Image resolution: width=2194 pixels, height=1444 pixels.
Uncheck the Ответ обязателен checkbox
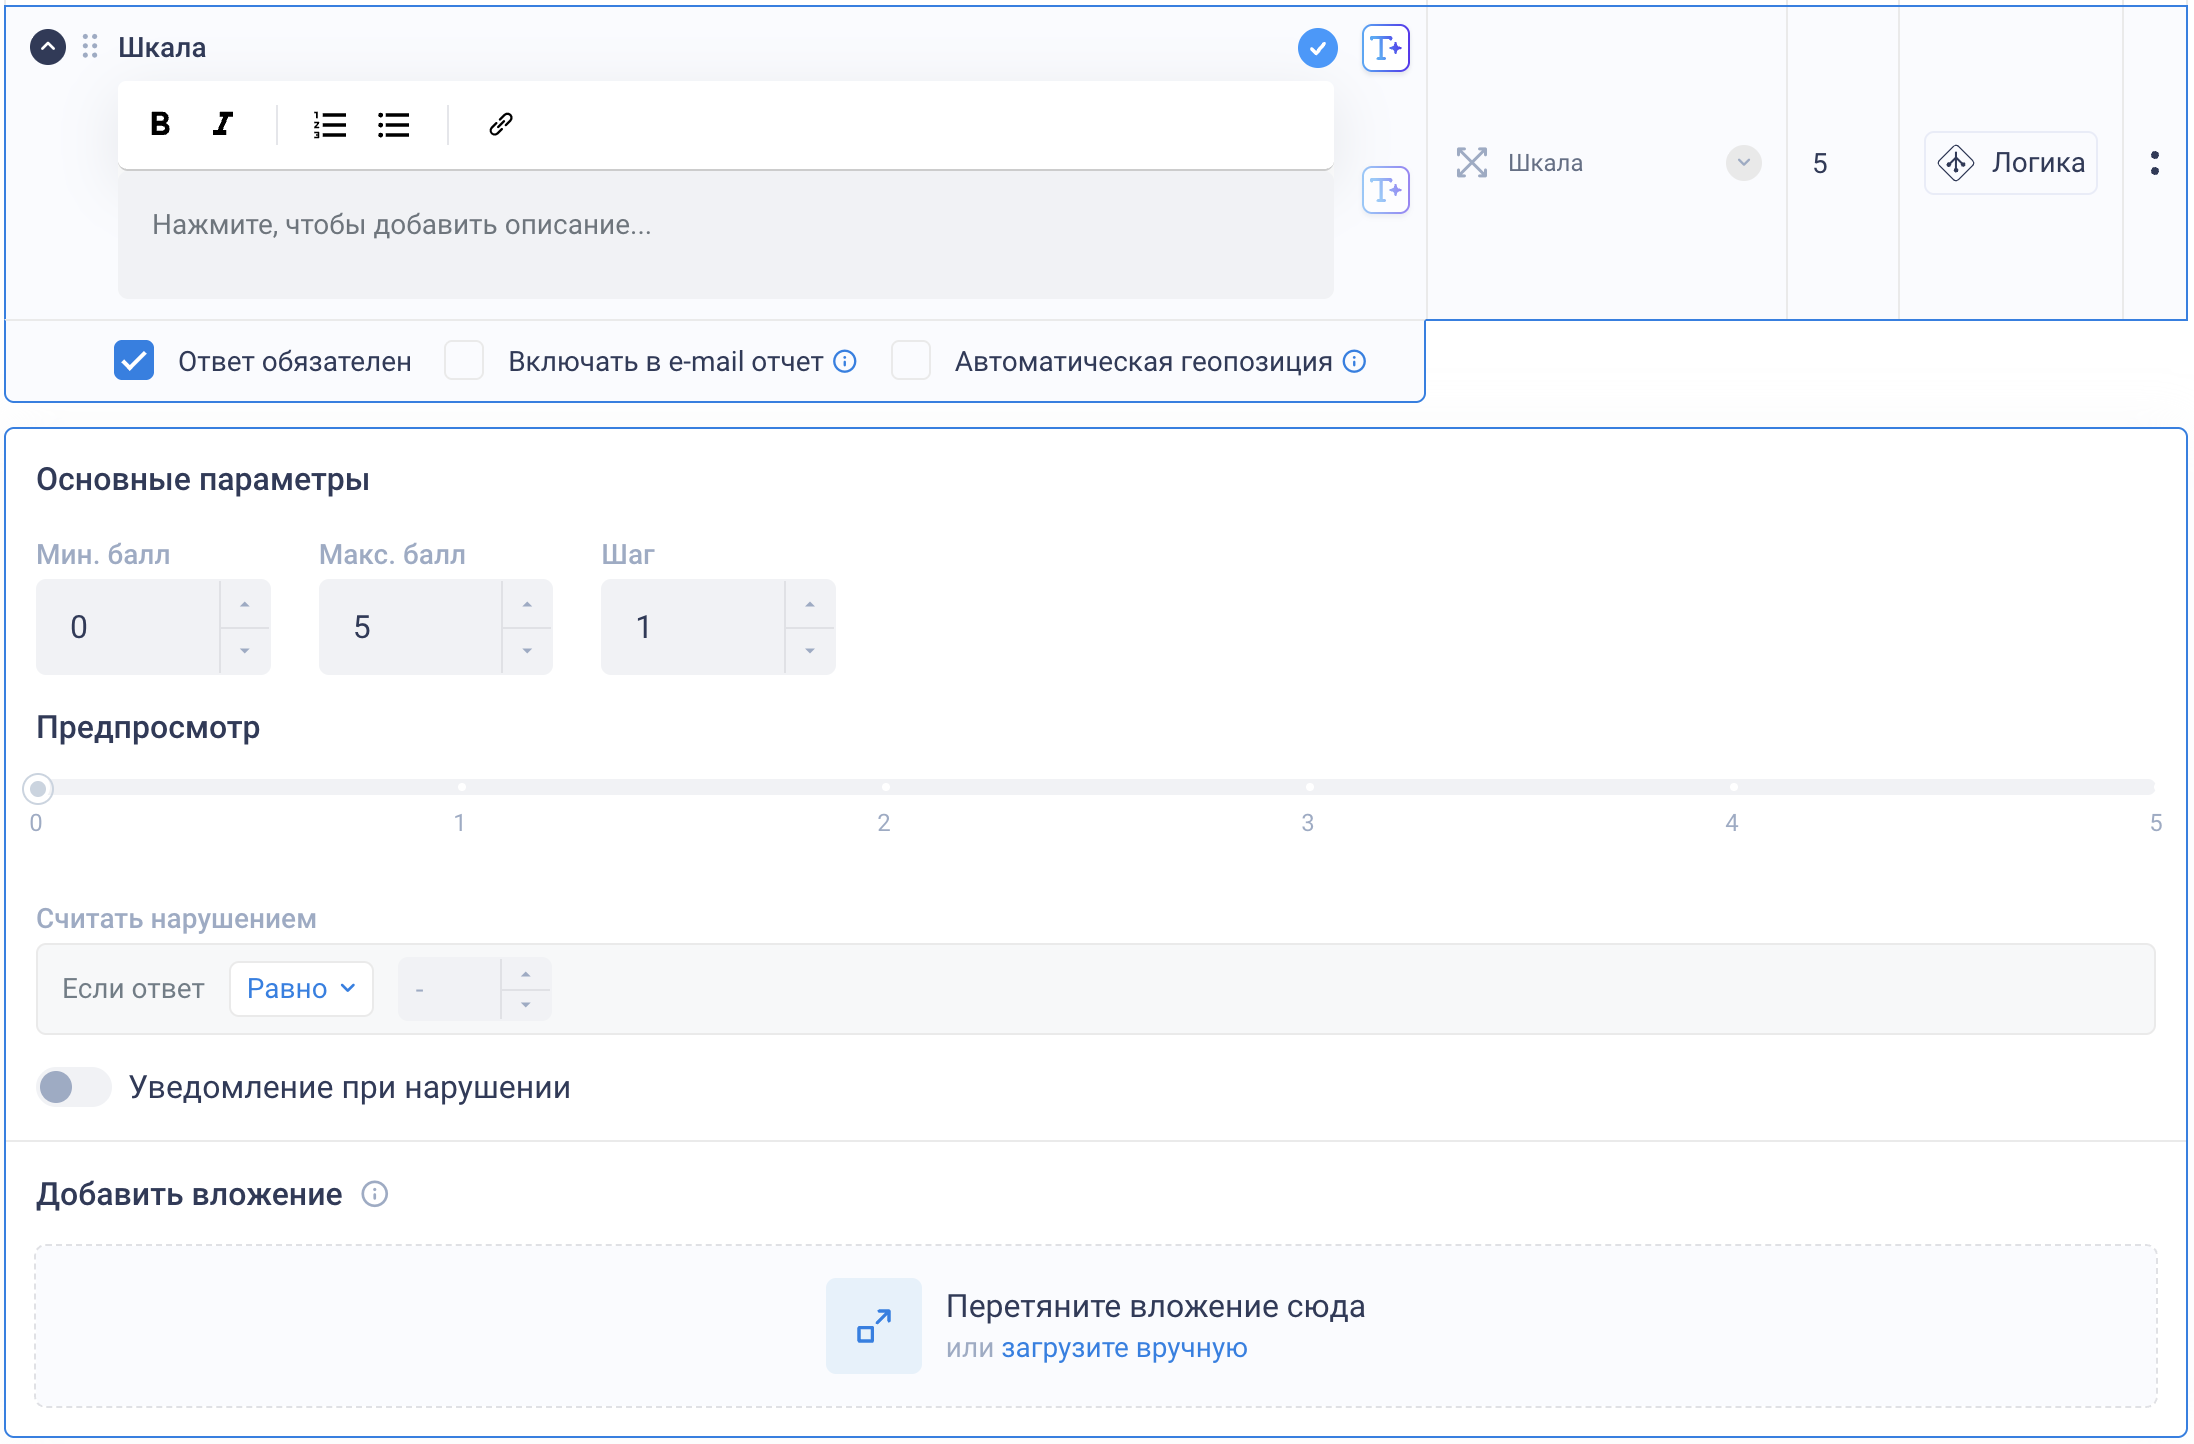coord(134,361)
